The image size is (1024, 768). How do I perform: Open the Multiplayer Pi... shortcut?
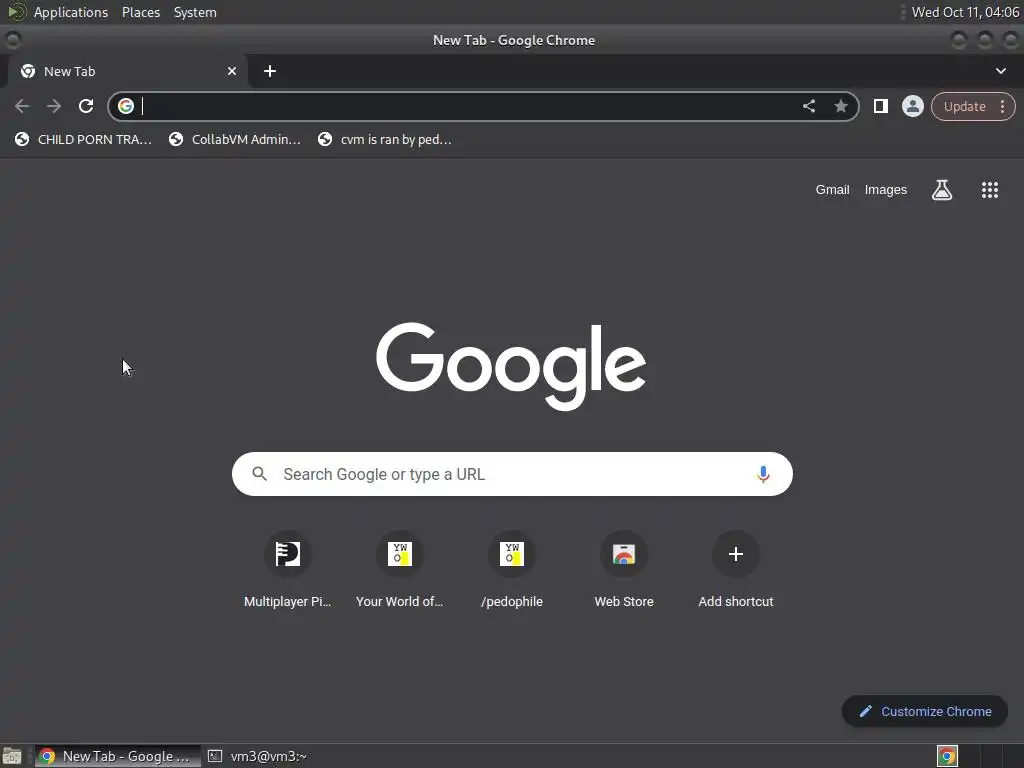(287, 570)
